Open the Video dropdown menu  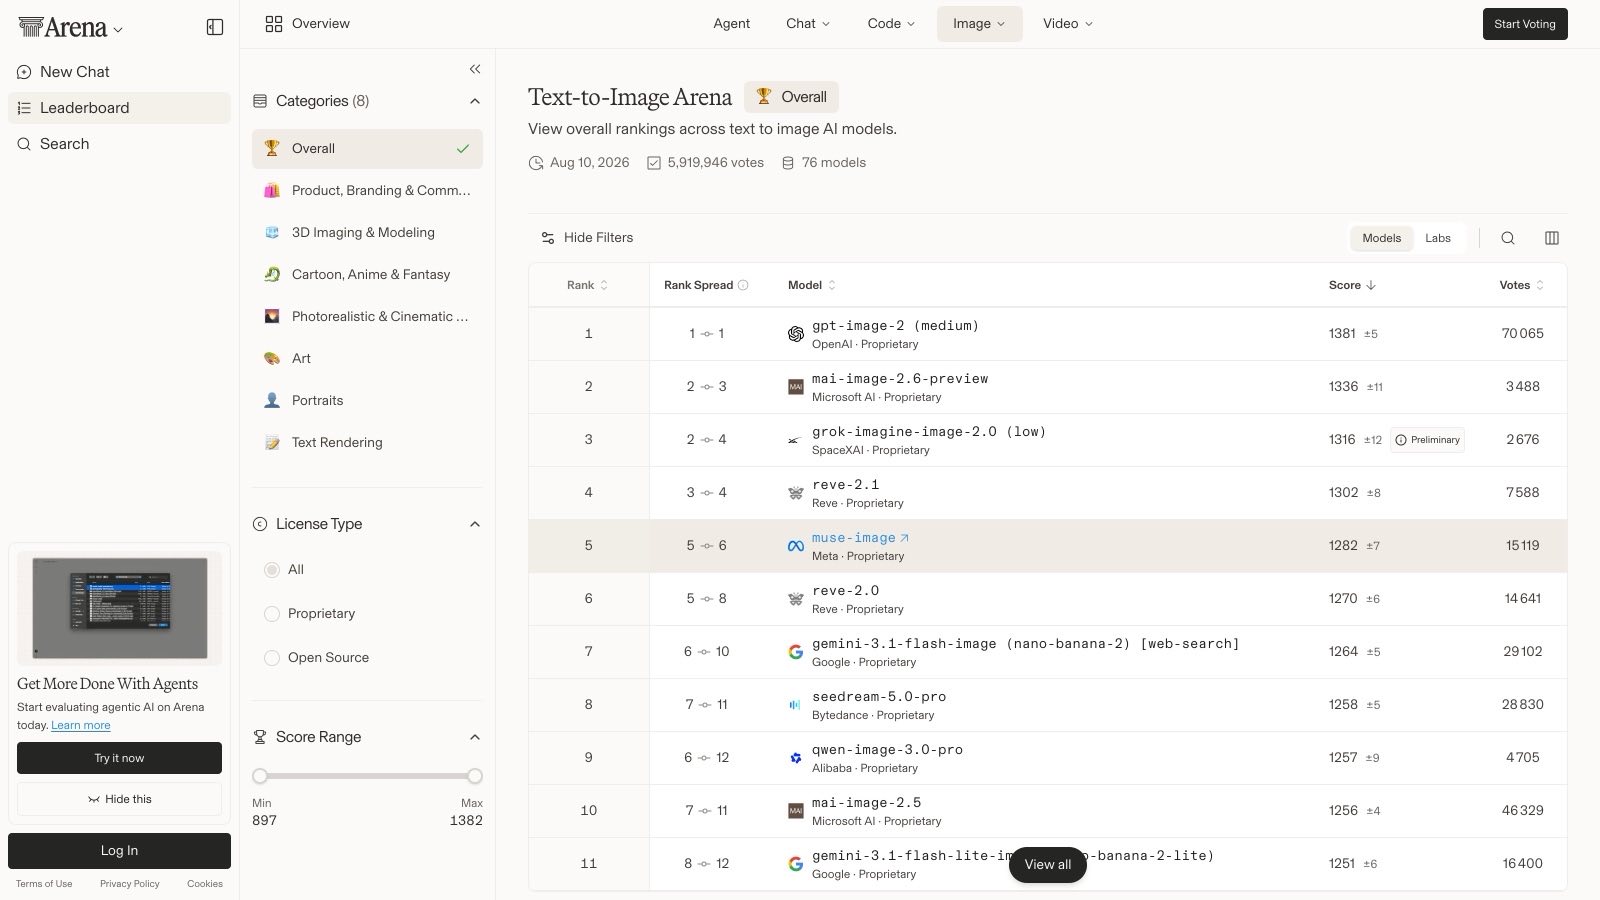[1068, 24]
